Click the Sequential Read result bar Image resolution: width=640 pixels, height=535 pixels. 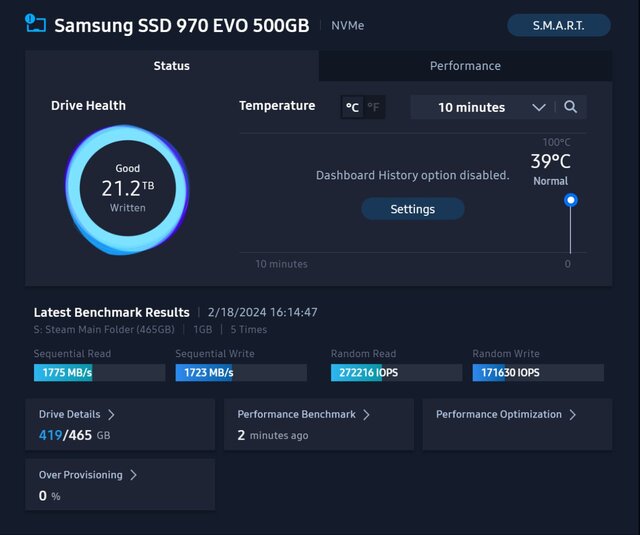99,373
